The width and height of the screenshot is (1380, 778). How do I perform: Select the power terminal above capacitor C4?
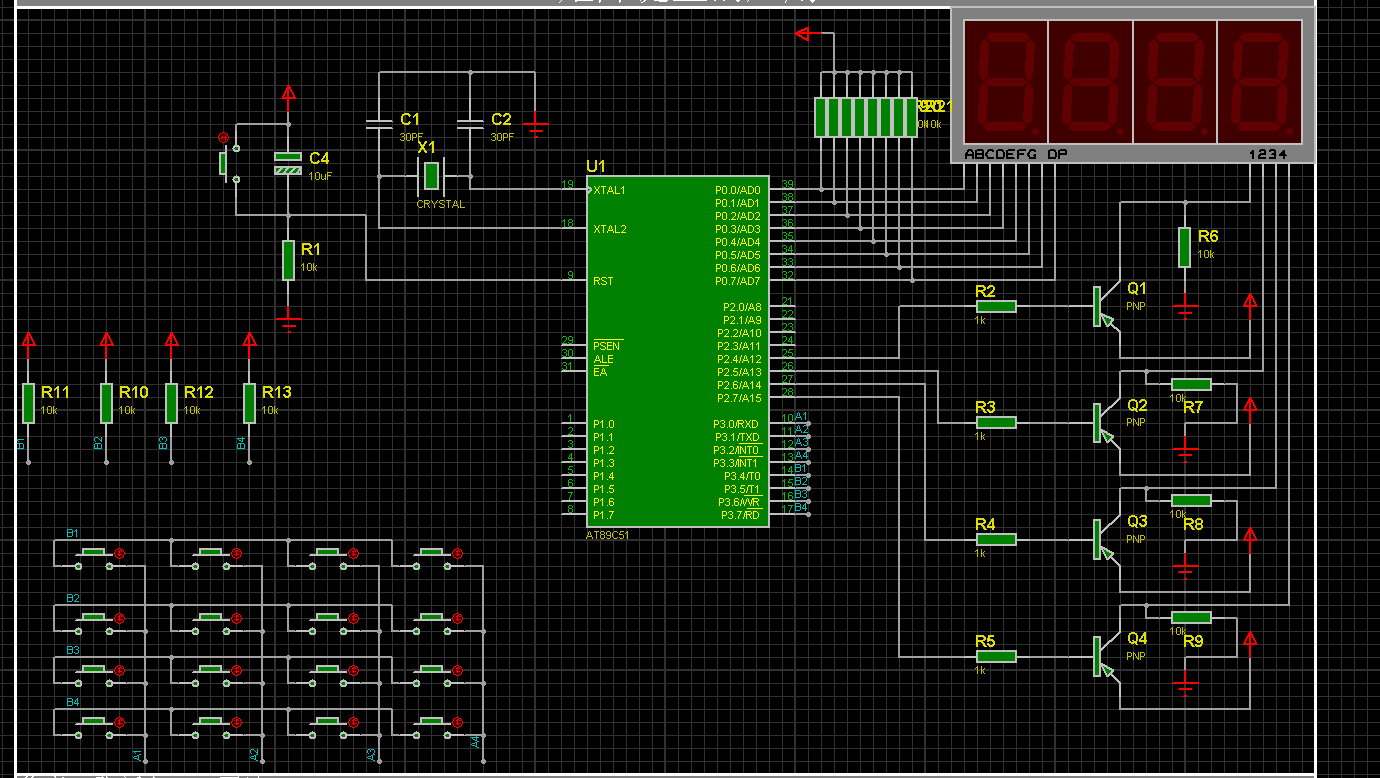288,94
